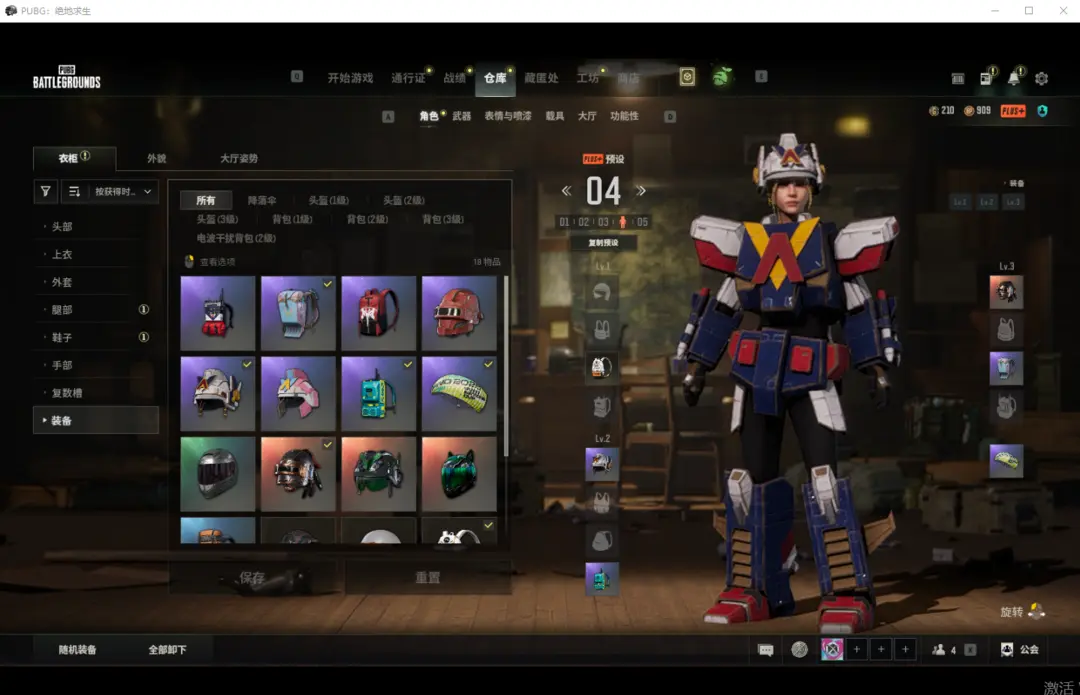This screenshot has width=1080, height=695.
Task: Switch to the 大厅姿势 tab
Action: (238, 158)
